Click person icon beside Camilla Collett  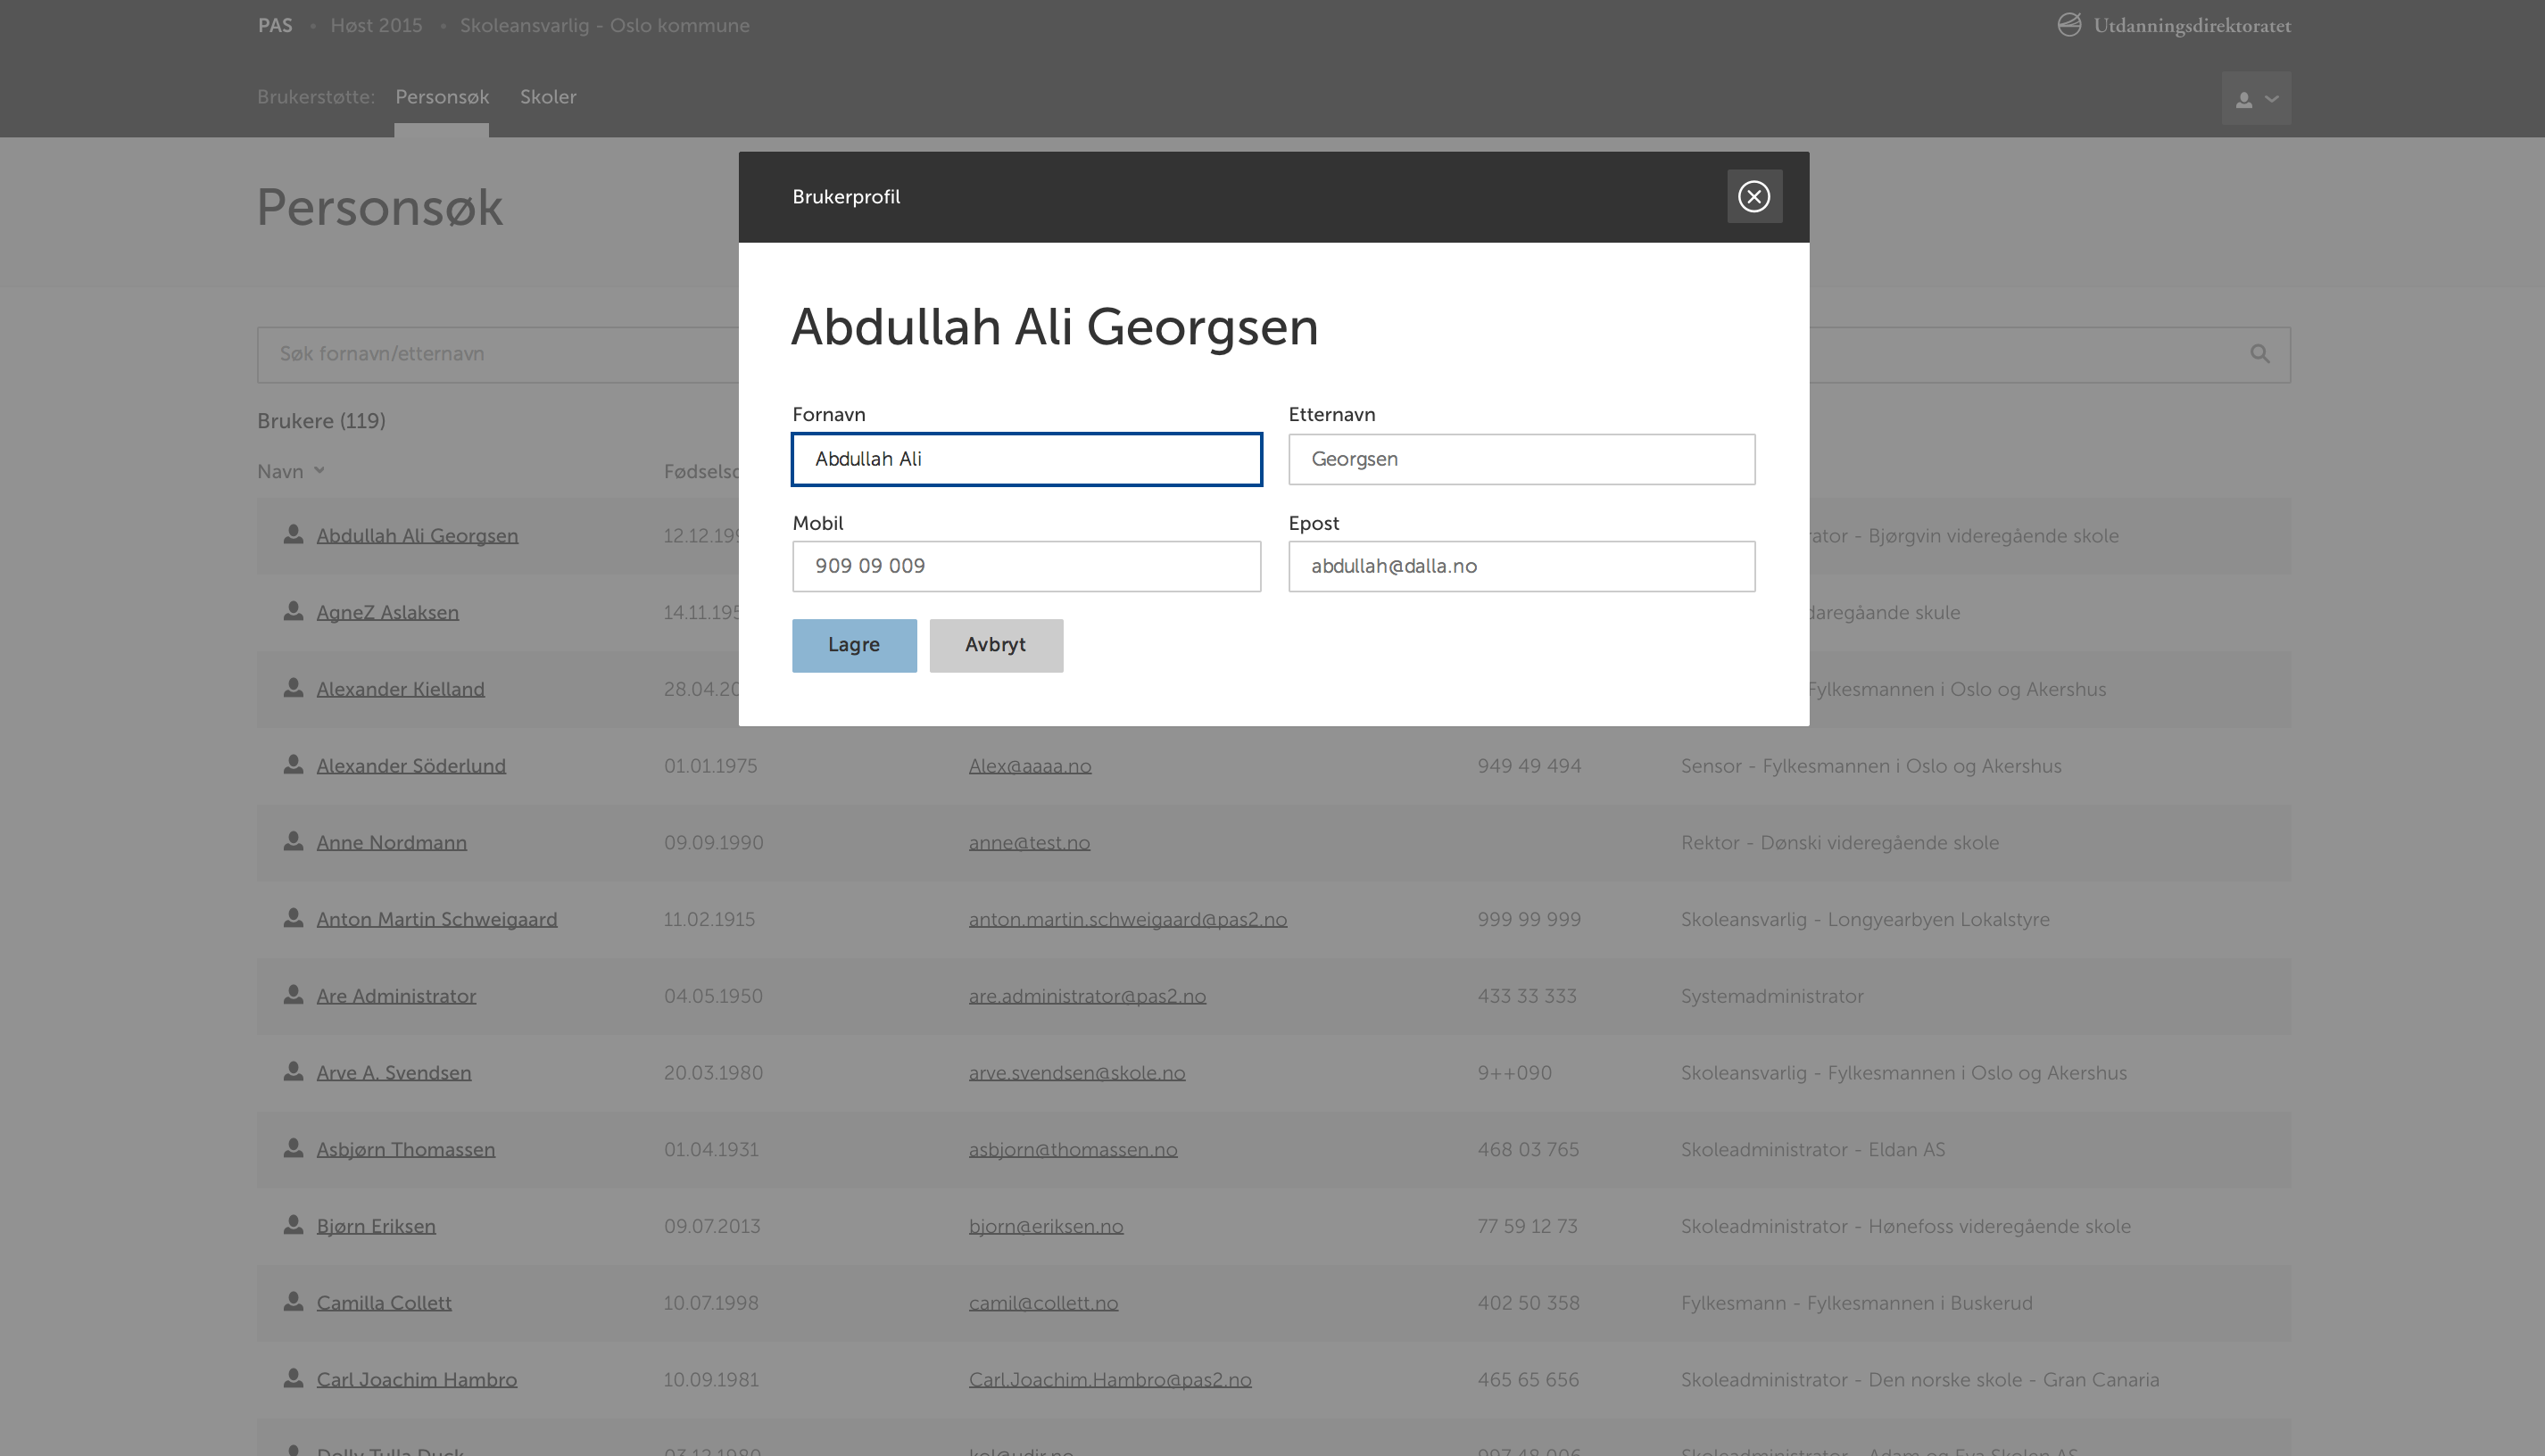click(293, 1302)
